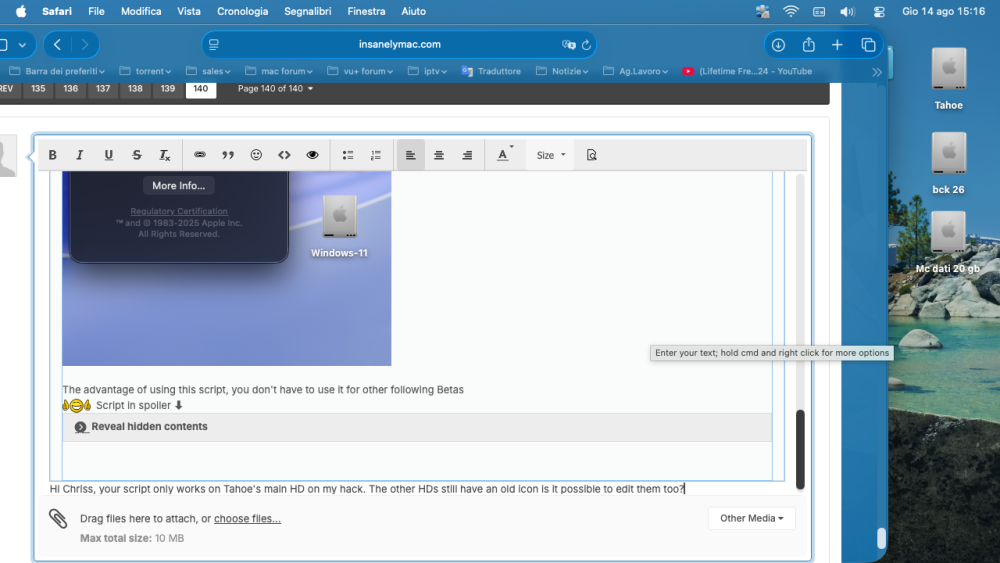Show Safari downloads

coord(778,45)
